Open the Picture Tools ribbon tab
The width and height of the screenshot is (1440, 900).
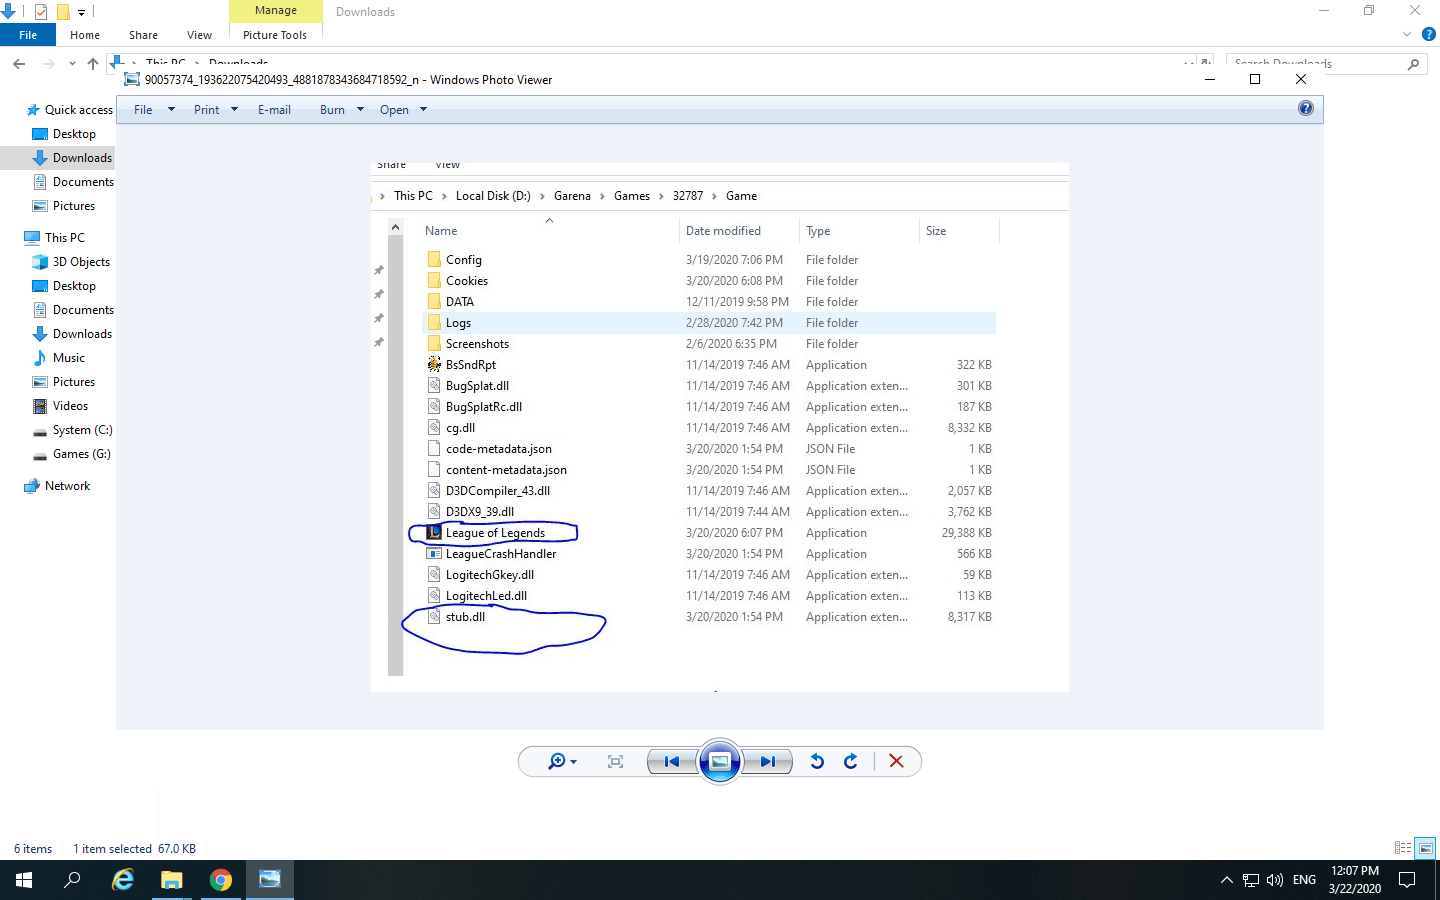[275, 35]
